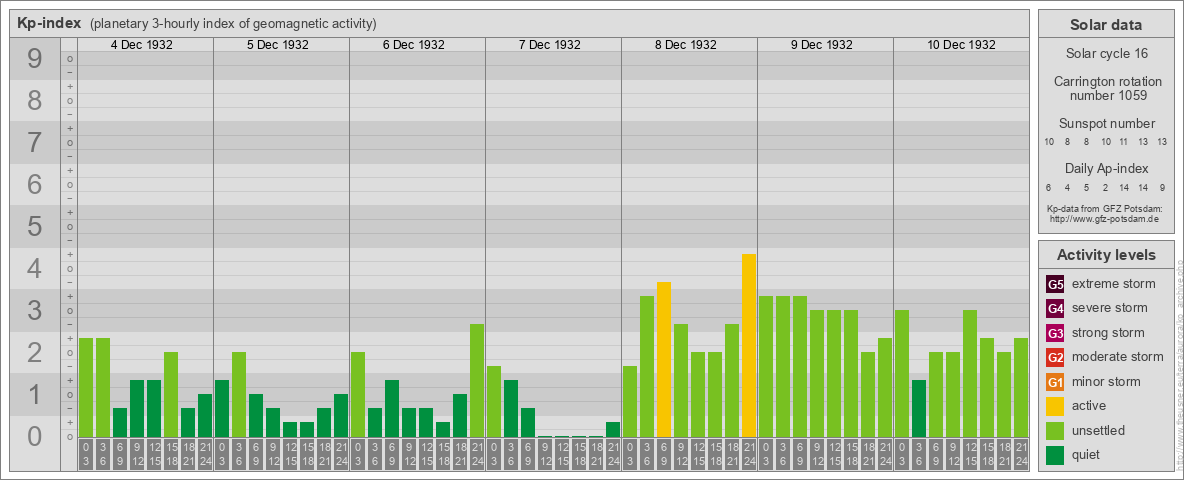Click the Kp scale number 9
This screenshot has width=1184, height=480.
(x=34, y=59)
